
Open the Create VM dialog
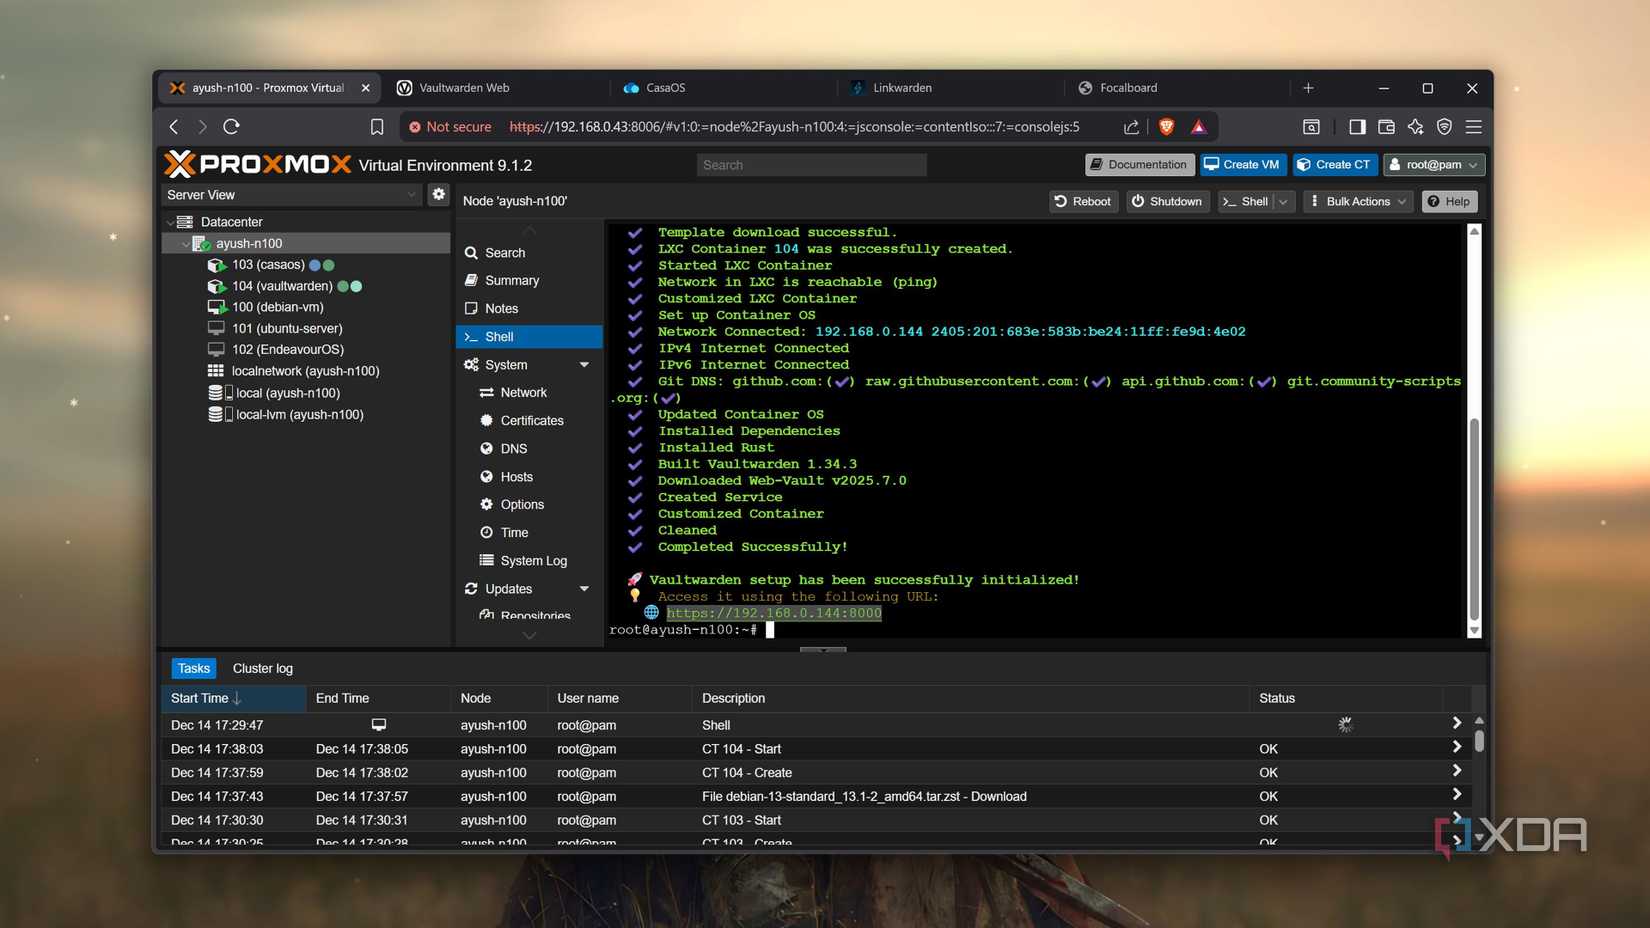point(1242,164)
